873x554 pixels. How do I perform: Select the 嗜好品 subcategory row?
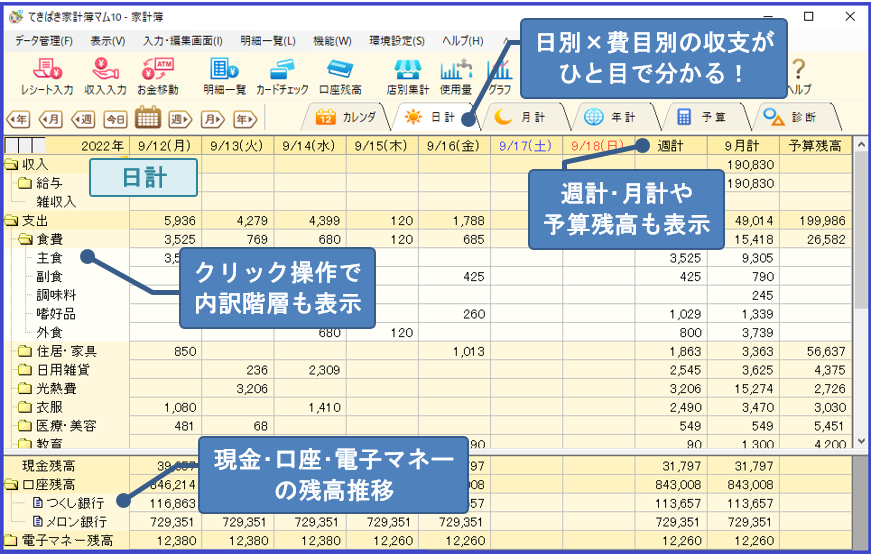pos(56,314)
